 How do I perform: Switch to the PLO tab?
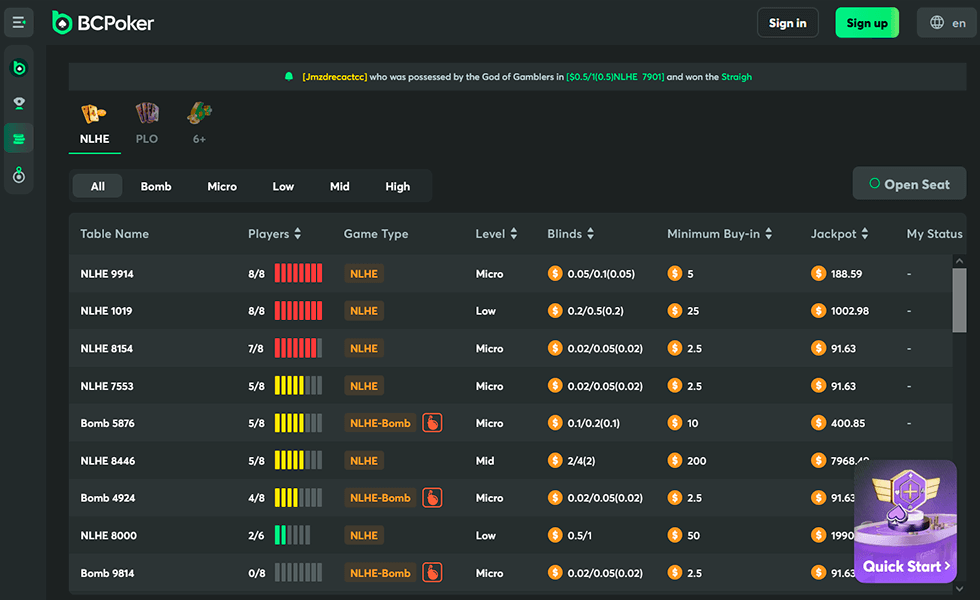[x=147, y=139]
